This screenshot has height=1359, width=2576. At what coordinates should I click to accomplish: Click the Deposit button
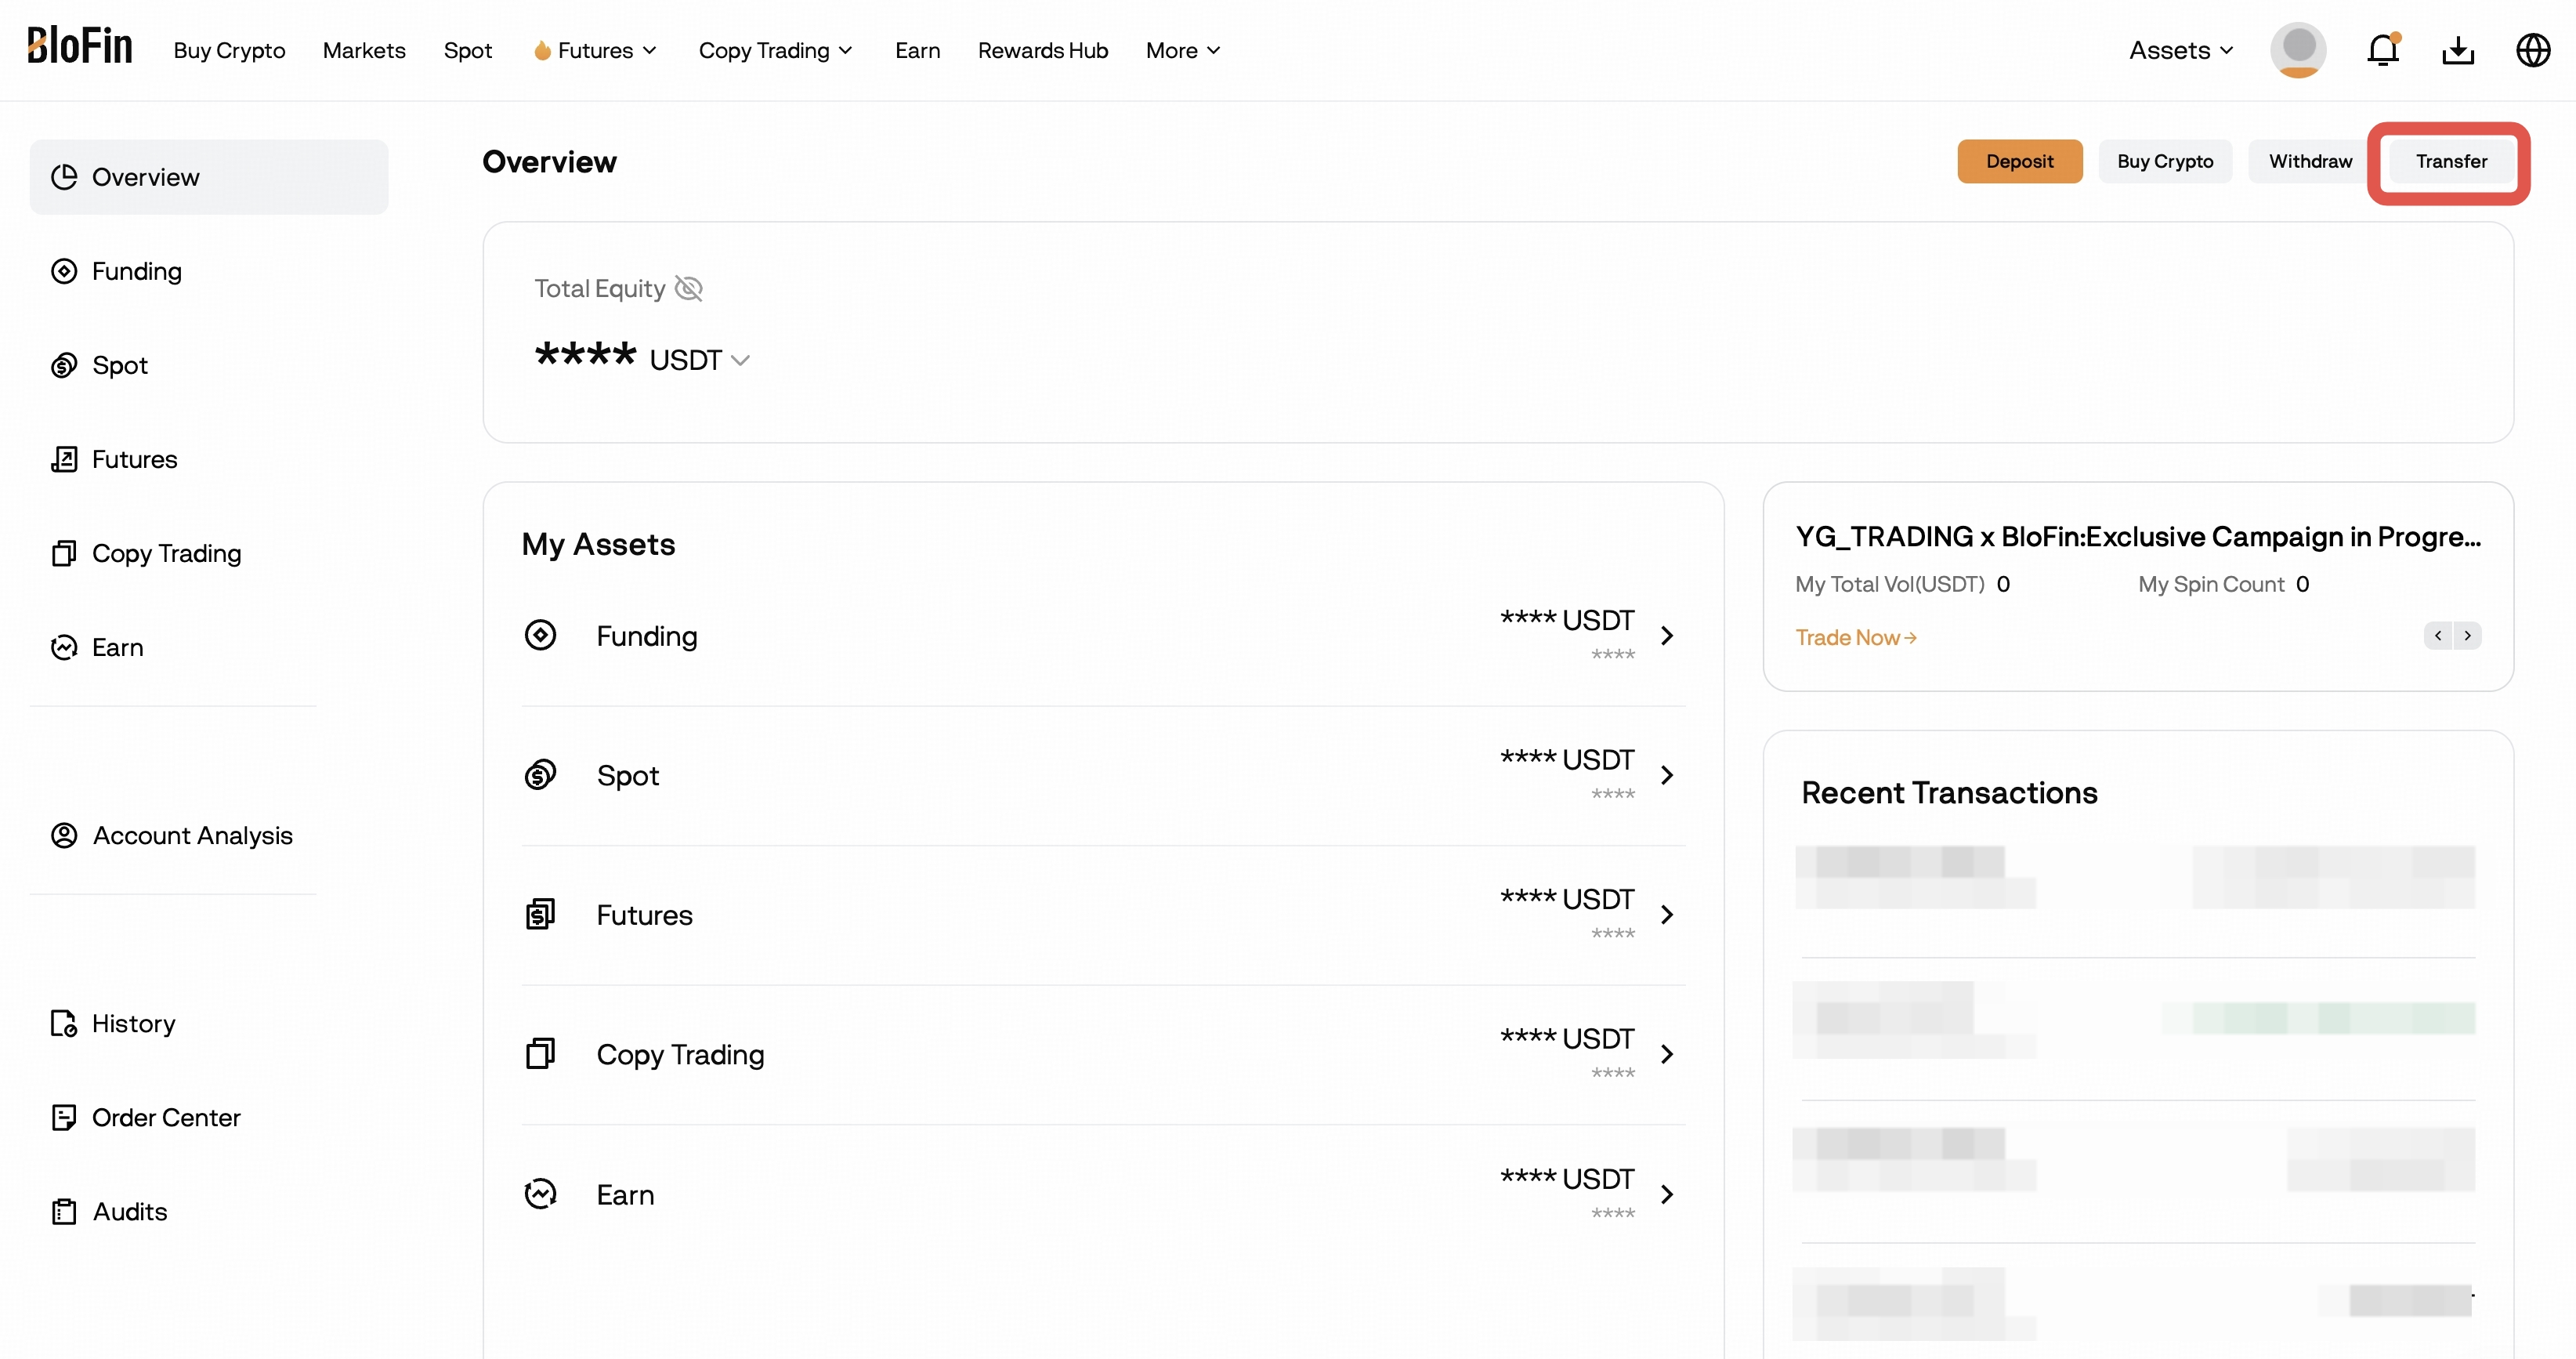coord(2019,161)
